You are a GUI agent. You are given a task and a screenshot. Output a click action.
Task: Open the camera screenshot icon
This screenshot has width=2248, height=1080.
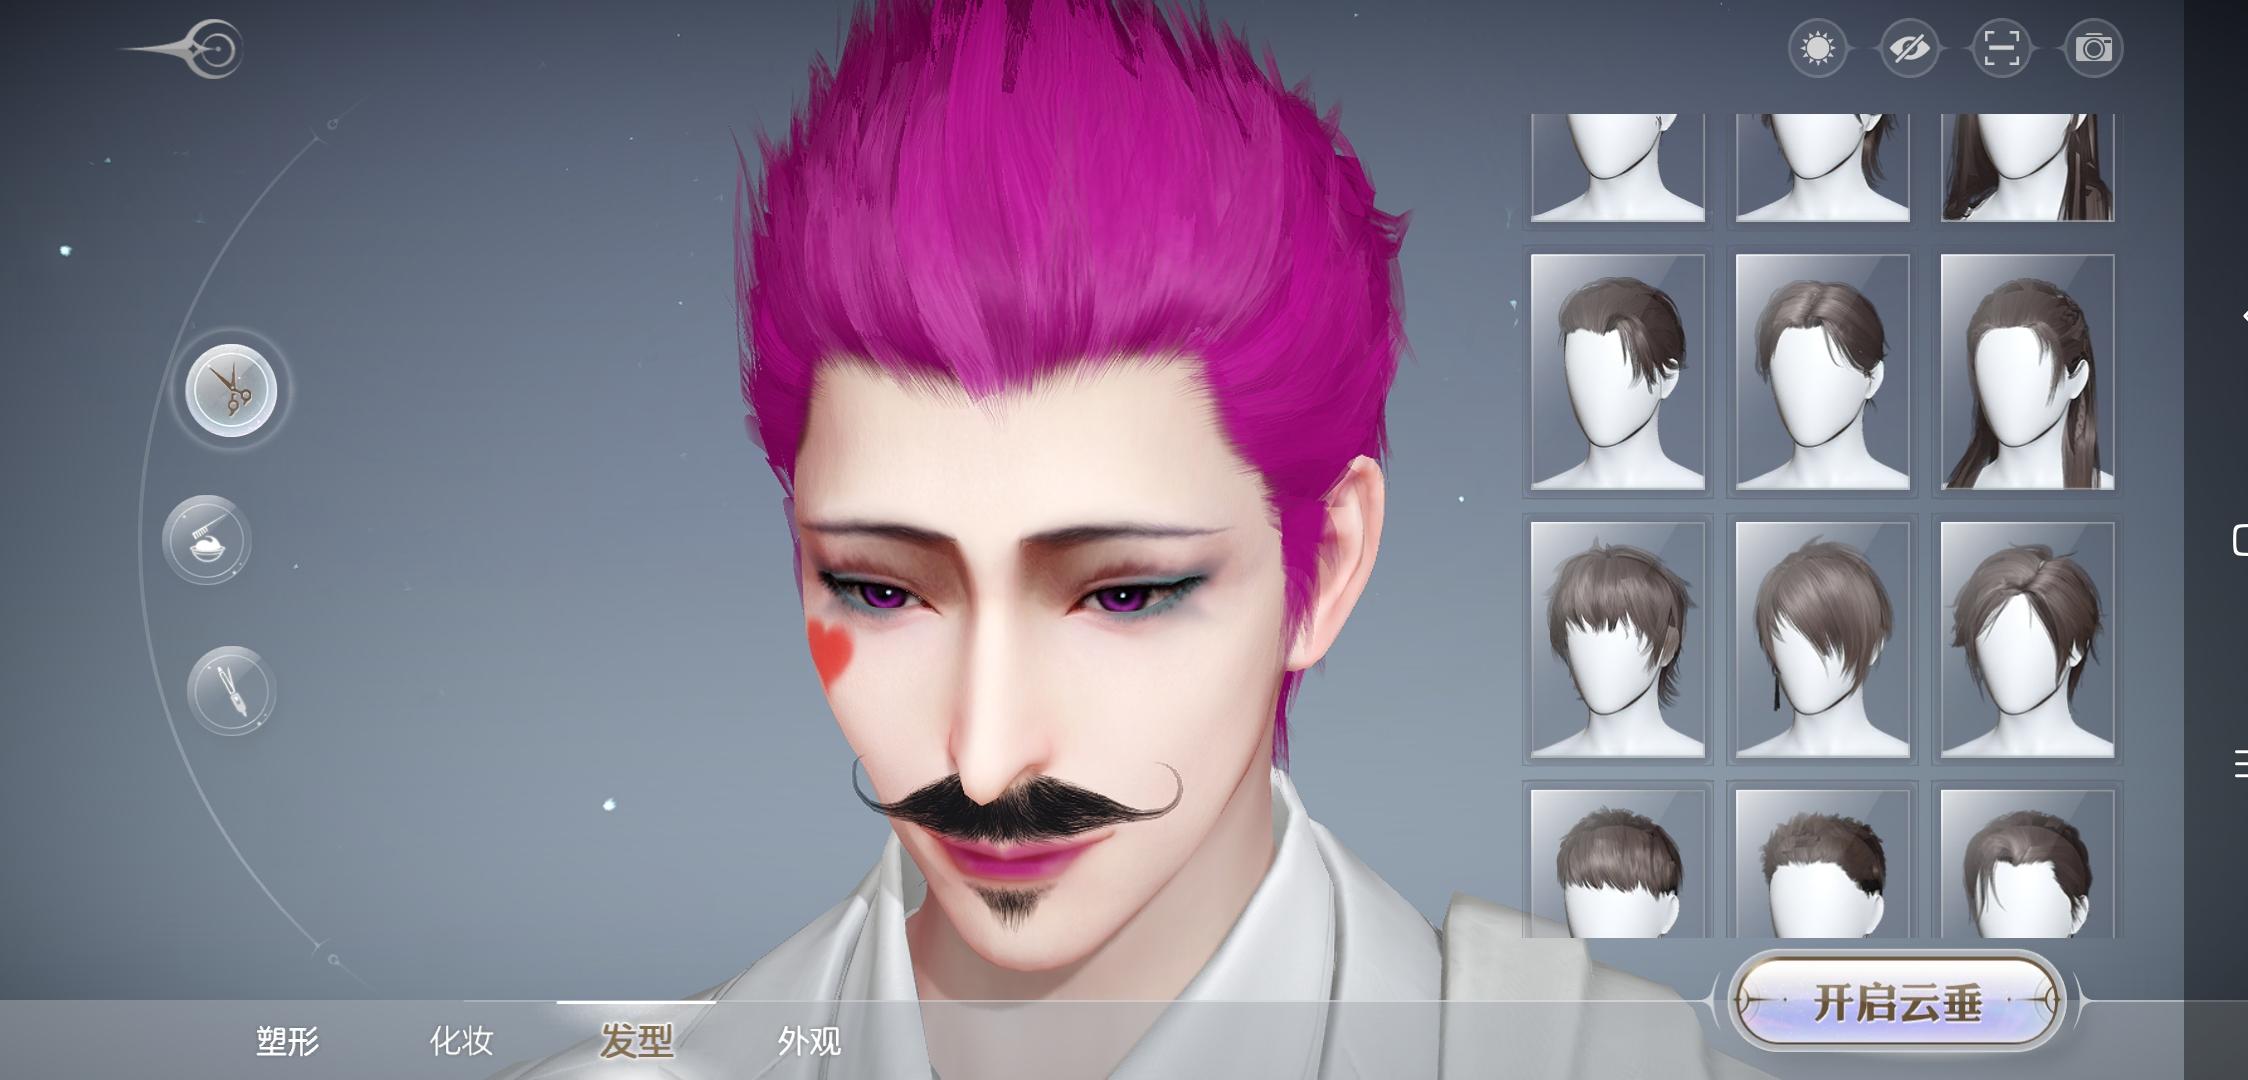(x=2093, y=48)
